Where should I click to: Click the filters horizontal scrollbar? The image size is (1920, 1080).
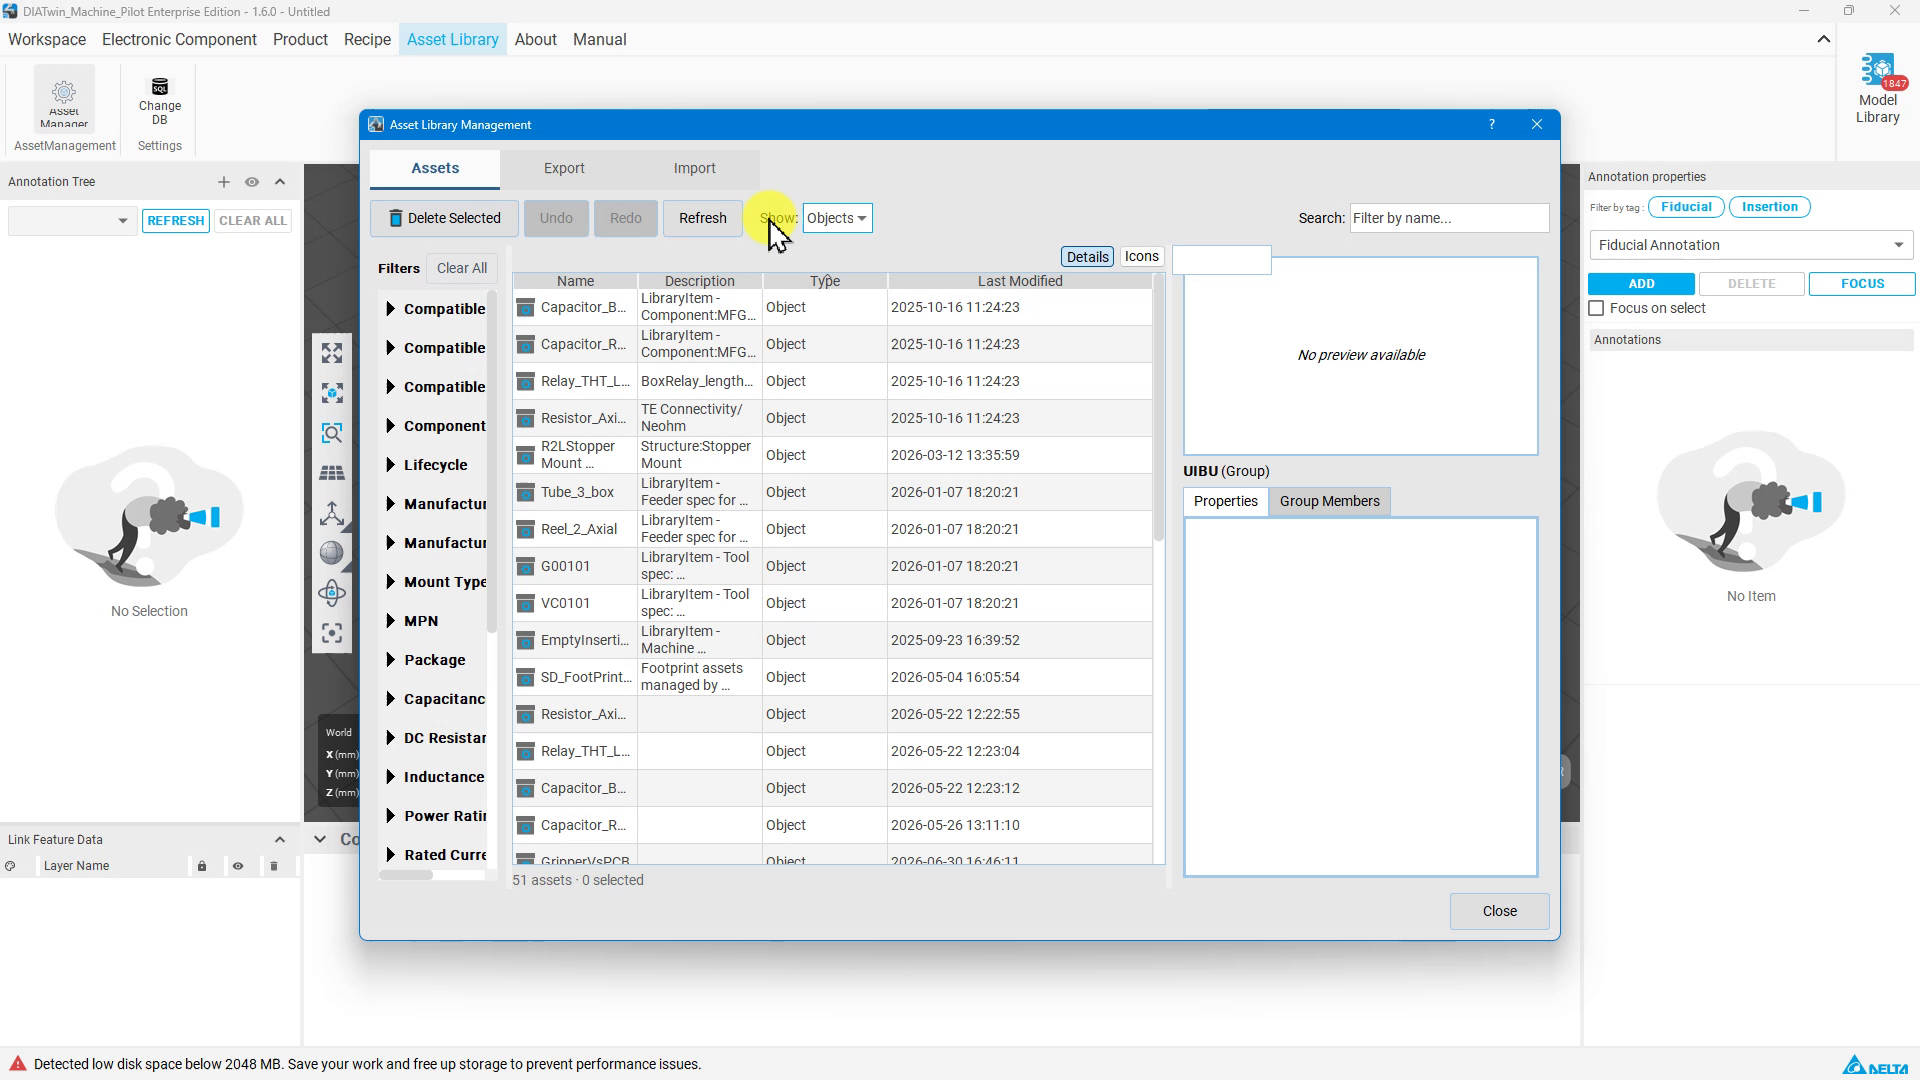pyautogui.click(x=406, y=875)
